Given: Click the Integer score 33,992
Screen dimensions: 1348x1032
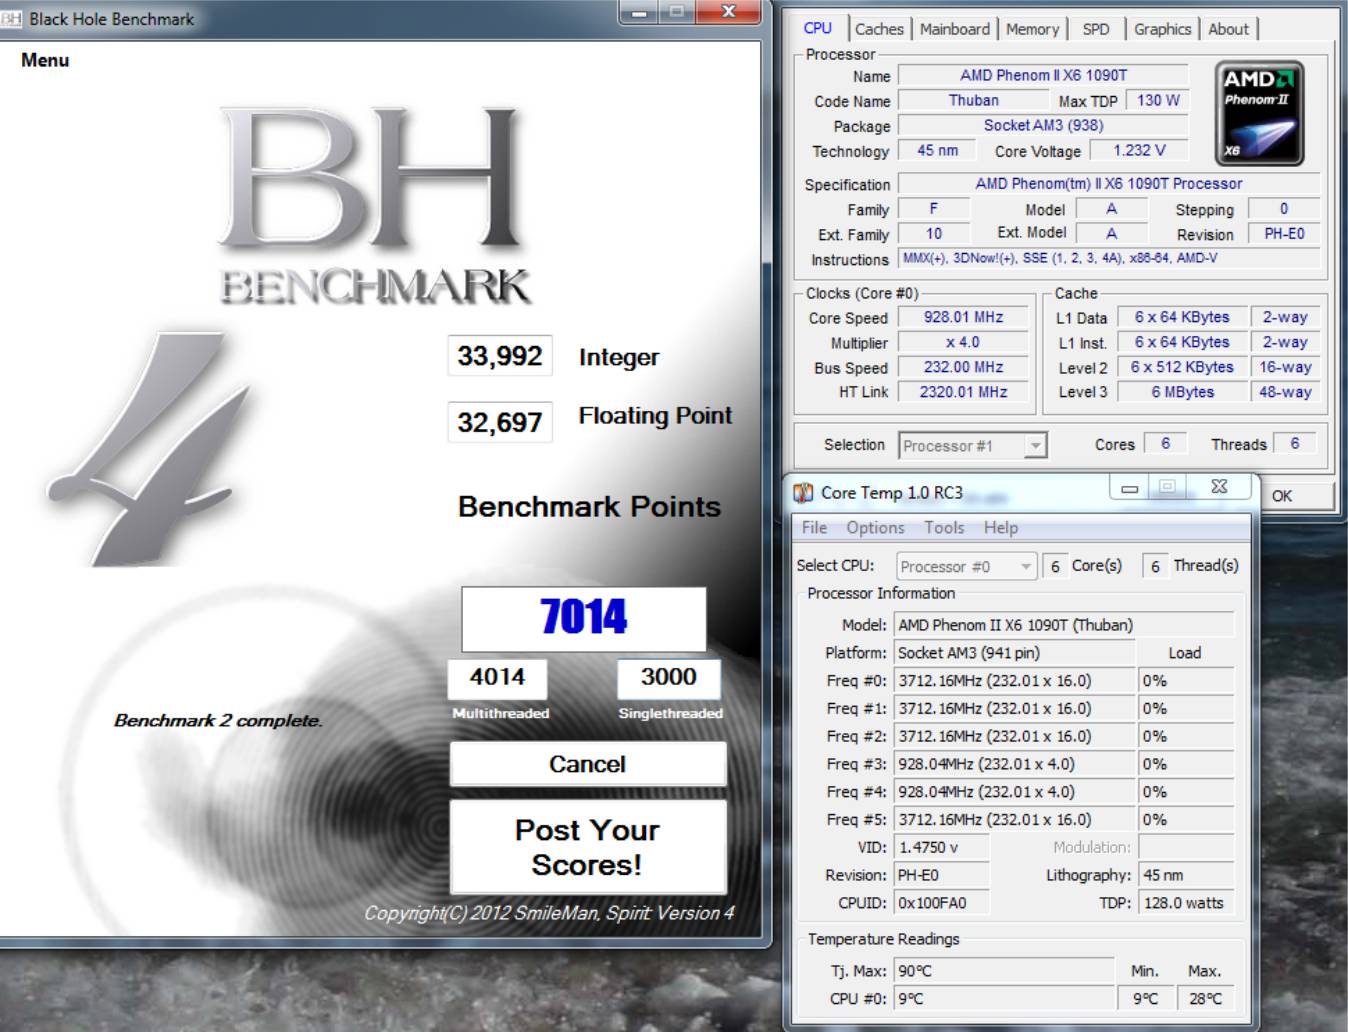Looking at the screenshot, I should [499, 356].
